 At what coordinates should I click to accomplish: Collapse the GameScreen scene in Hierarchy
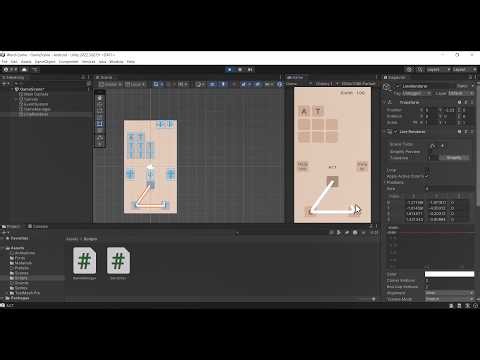[13, 89]
